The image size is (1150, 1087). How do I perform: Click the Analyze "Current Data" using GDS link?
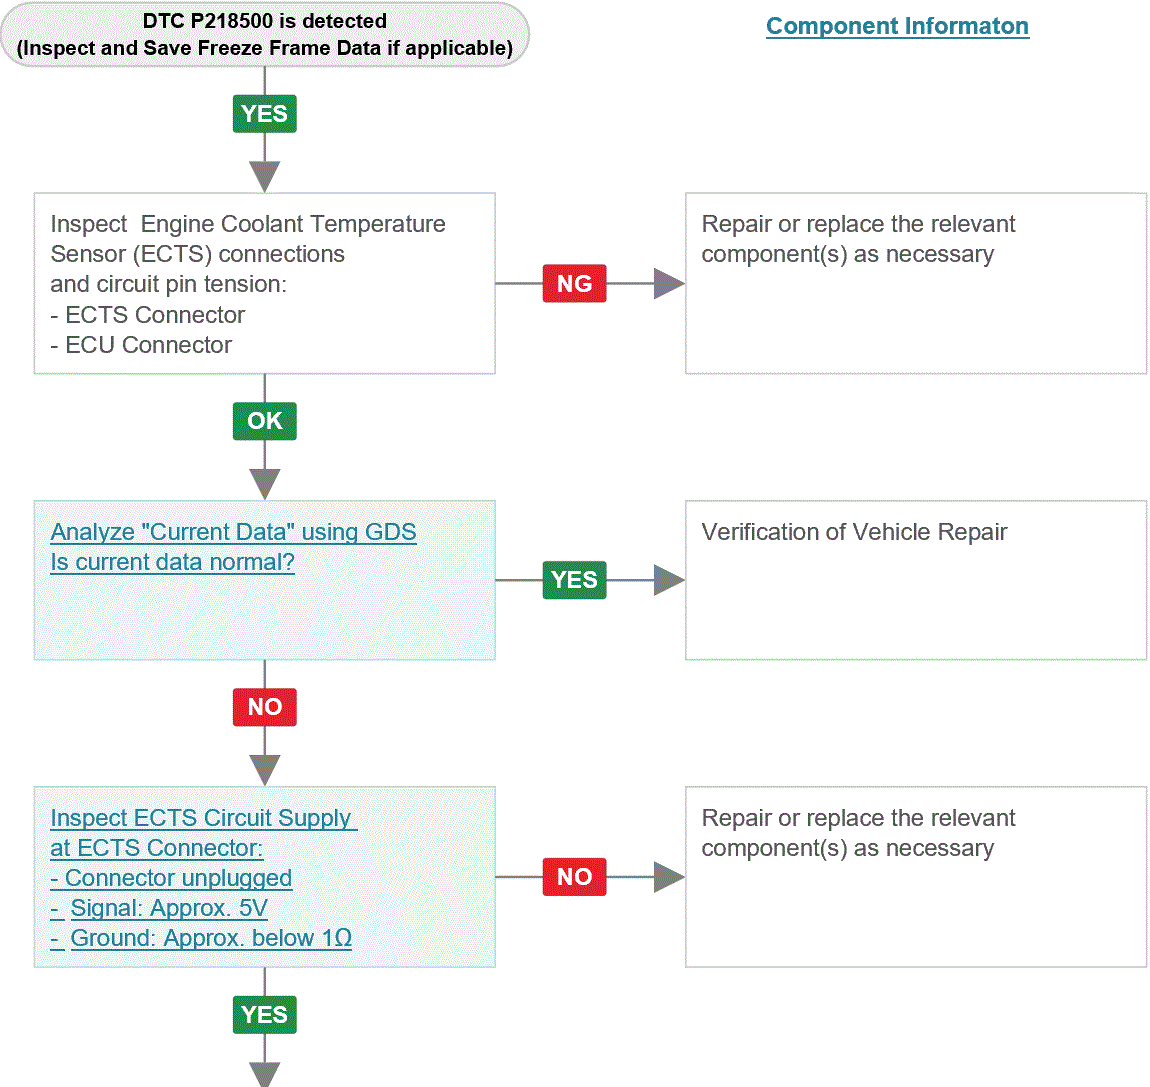(x=233, y=532)
